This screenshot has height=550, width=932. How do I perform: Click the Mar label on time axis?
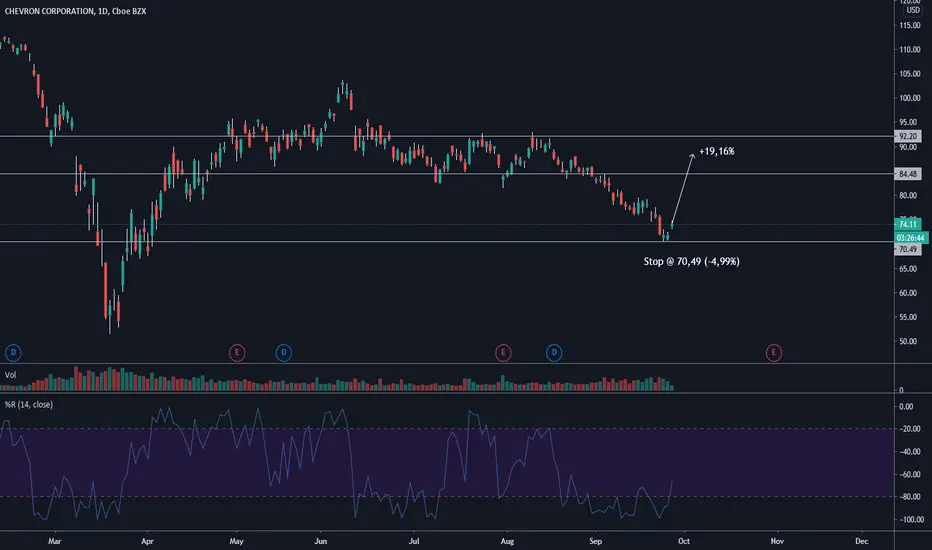tap(54, 541)
